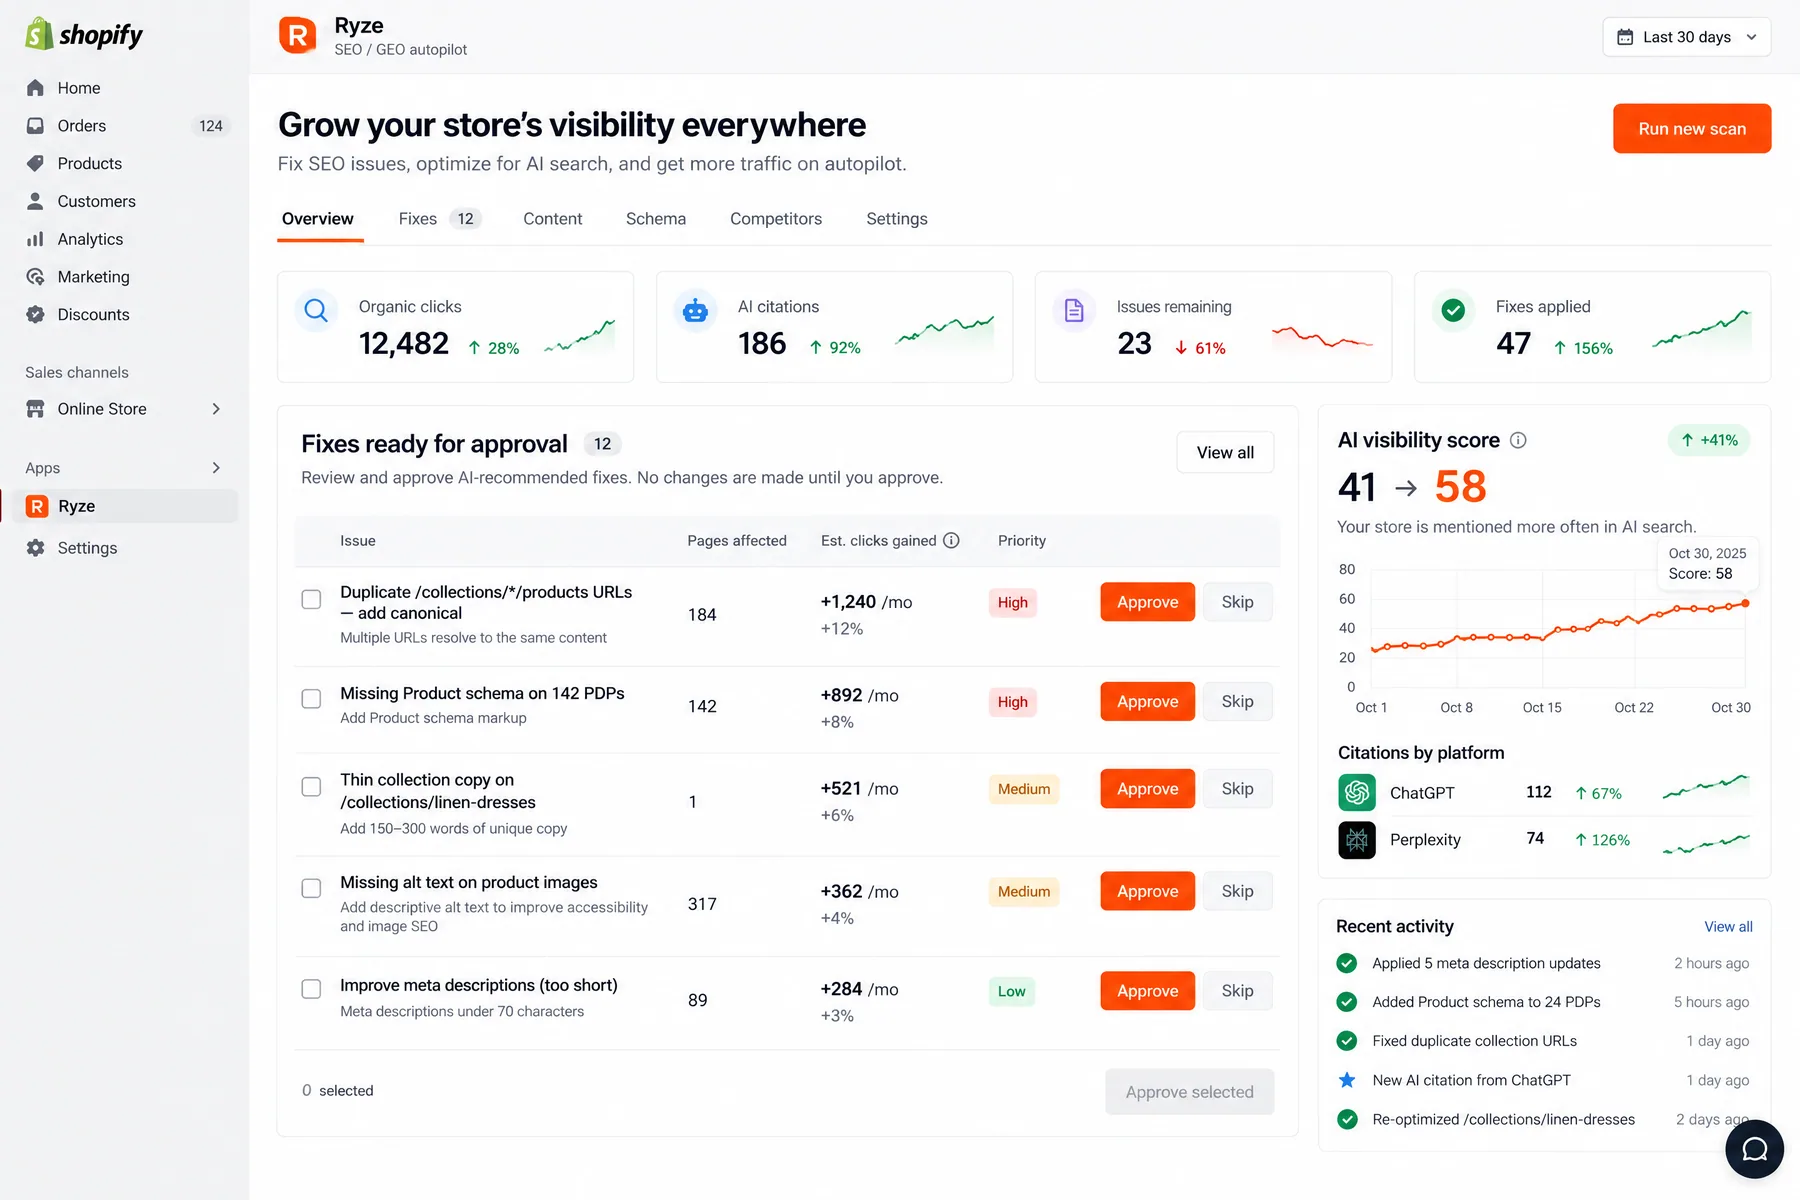Click the AI visibility score info icon
This screenshot has height=1200, width=1800.
pyautogui.click(x=1518, y=440)
